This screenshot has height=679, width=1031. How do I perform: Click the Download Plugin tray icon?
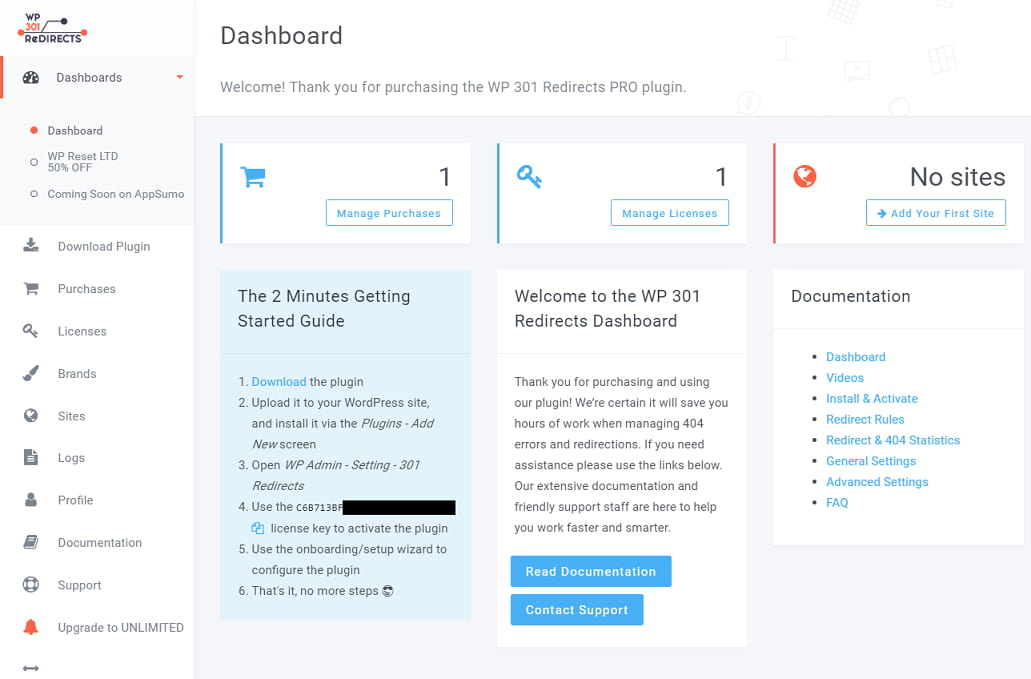pyautogui.click(x=31, y=246)
